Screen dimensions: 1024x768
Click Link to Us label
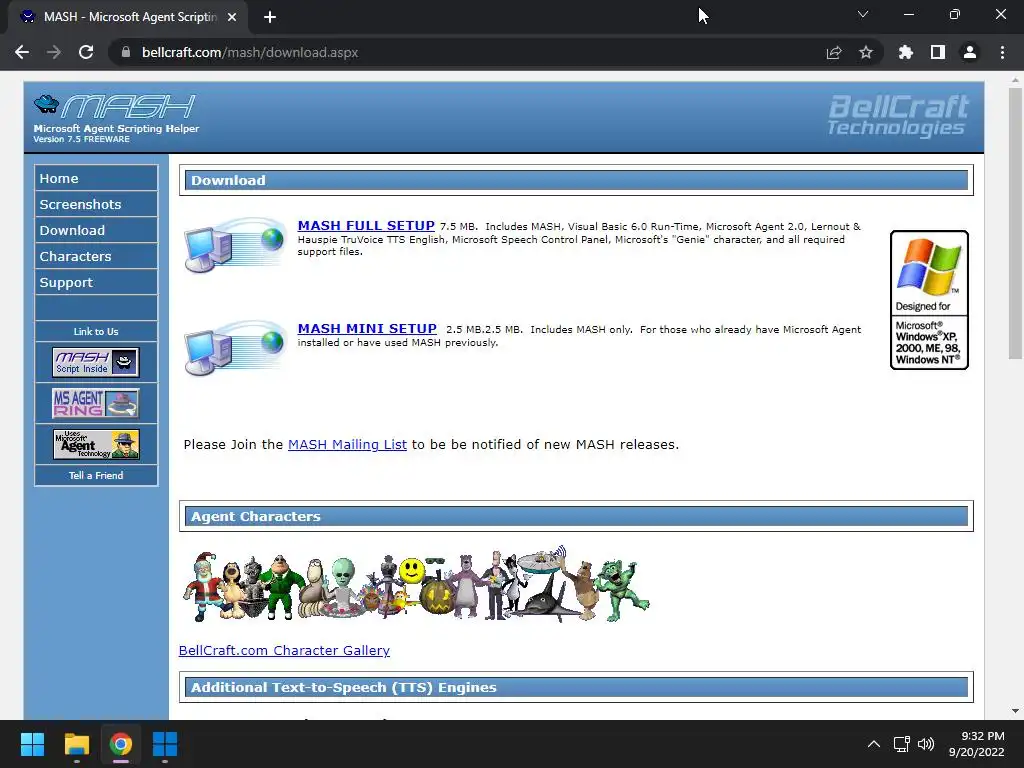96,331
